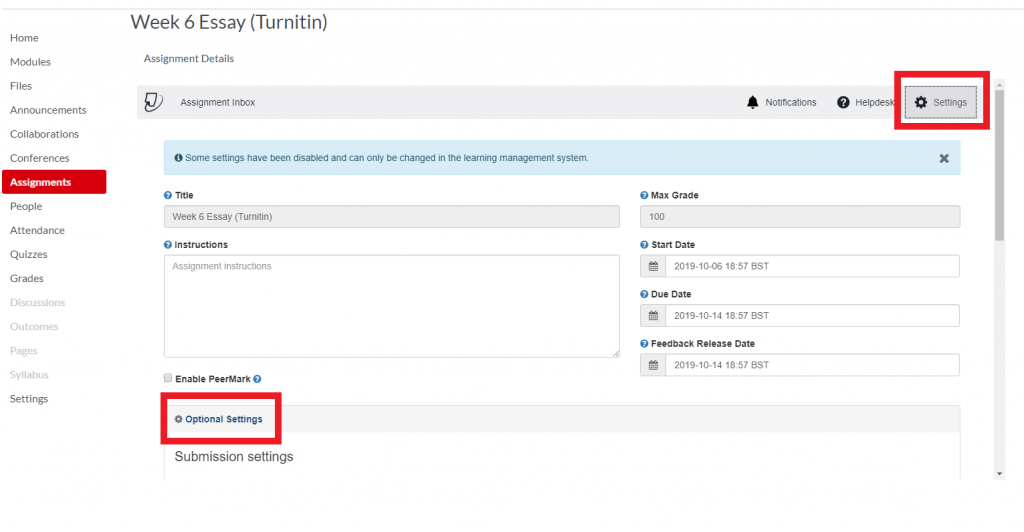Click the Turnitin Assignment Inbox icon
1024x532 pixels.
click(153, 102)
